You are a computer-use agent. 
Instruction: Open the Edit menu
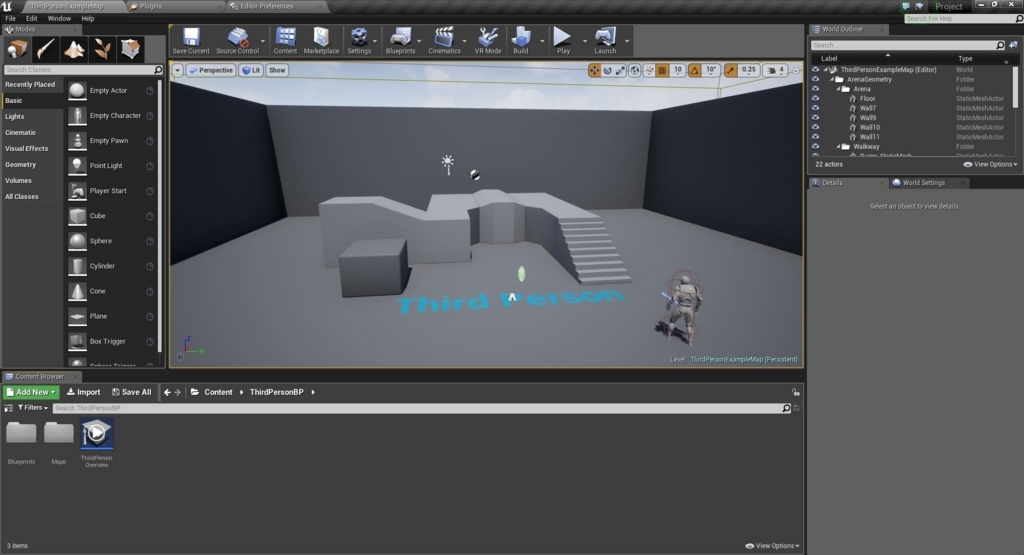click(x=31, y=18)
